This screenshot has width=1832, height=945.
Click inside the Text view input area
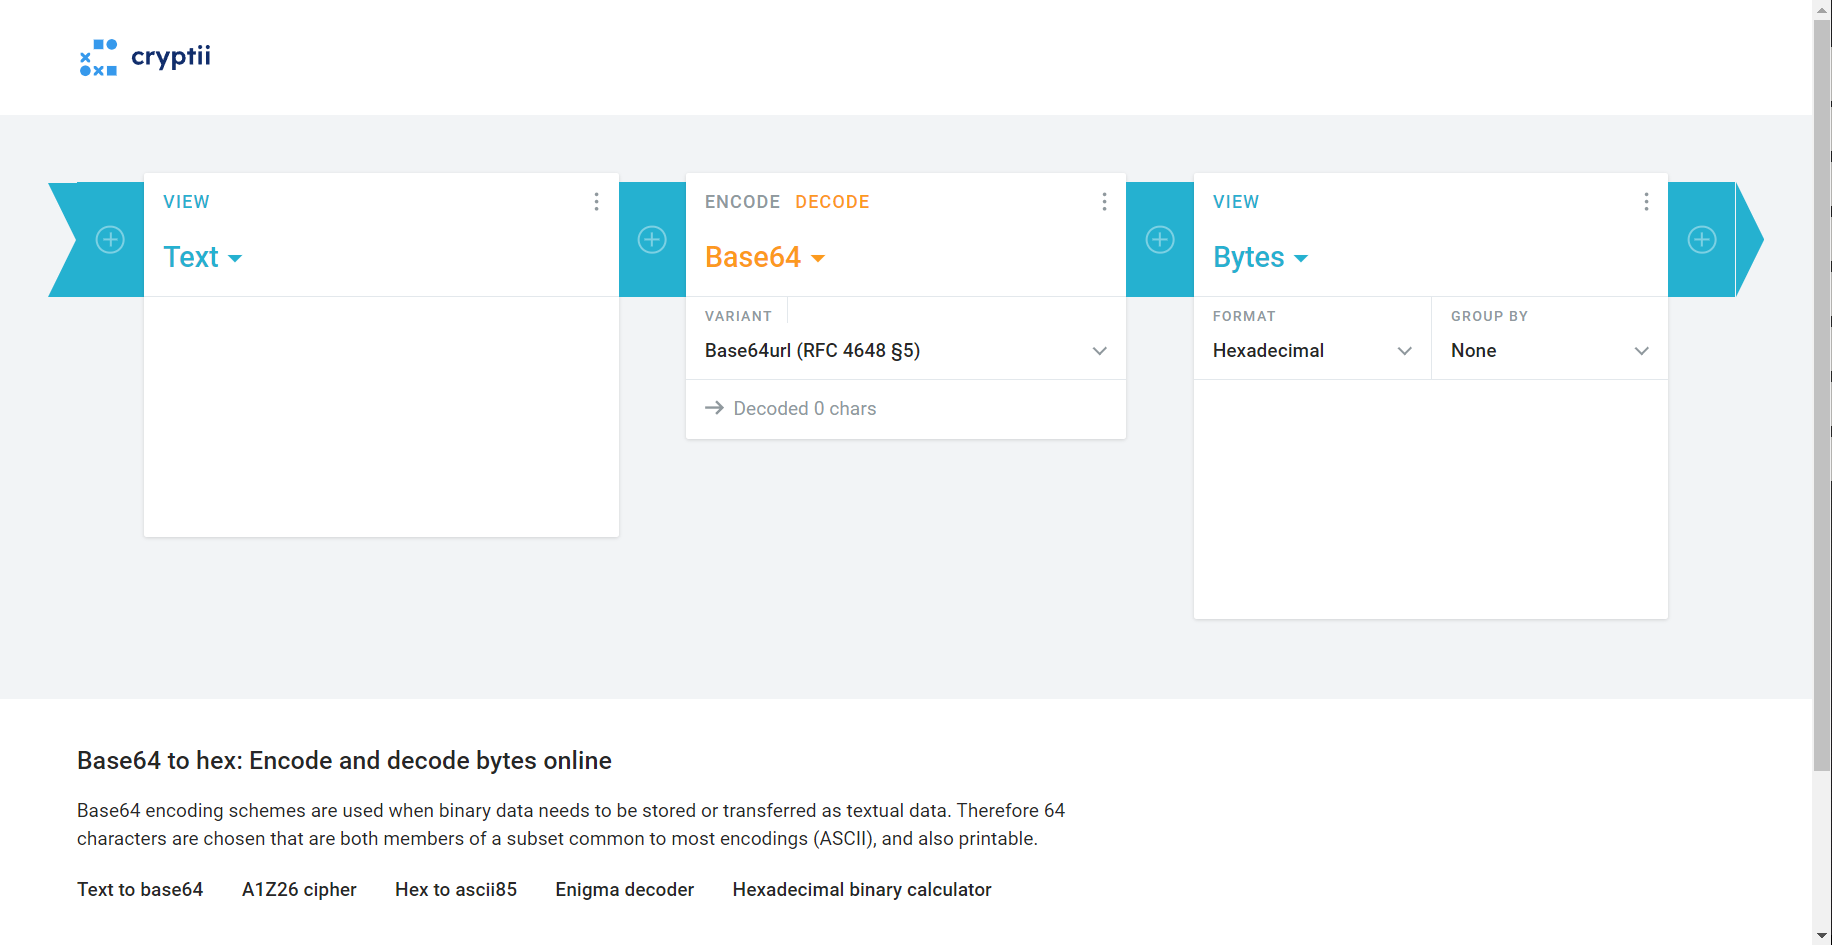[381, 416]
